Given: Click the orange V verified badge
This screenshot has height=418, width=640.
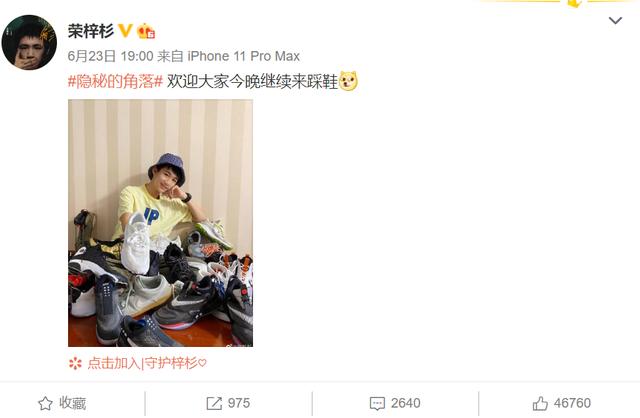Looking at the screenshot, I should pos(125,31).
